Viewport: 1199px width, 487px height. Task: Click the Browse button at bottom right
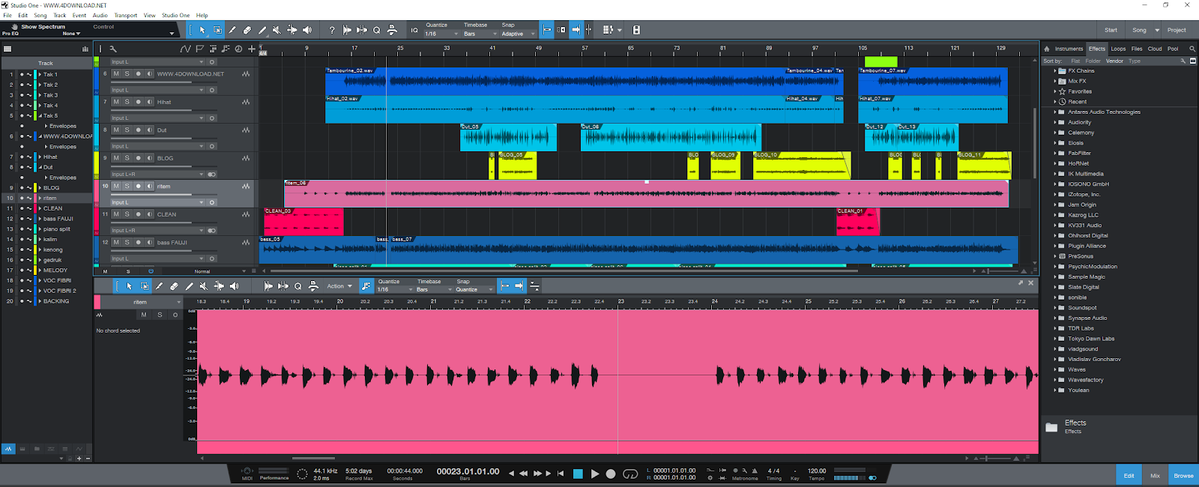(x=1184, y=475)
